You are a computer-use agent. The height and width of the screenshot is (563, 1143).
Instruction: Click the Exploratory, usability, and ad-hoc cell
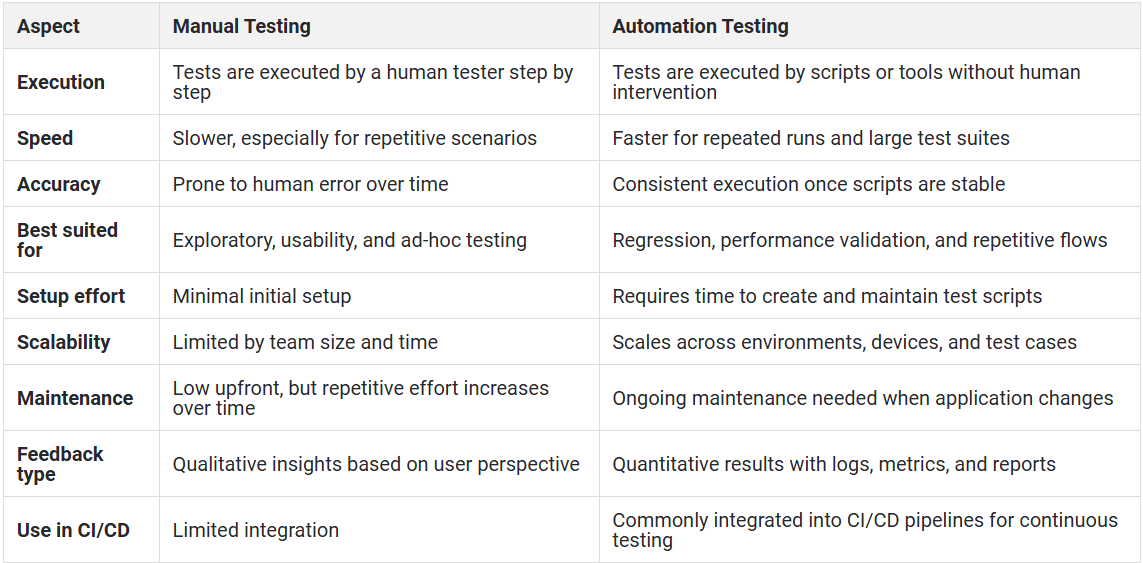pos(350,240)
